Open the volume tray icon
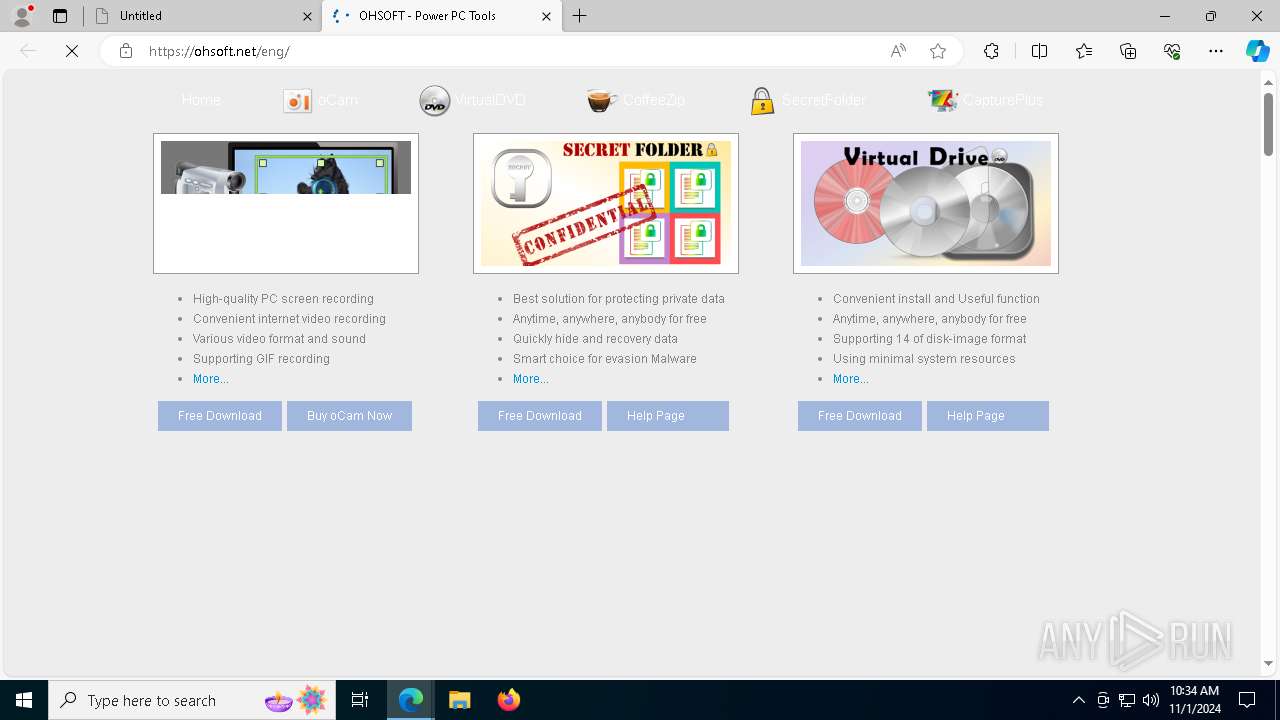Screen dimensions: 1280x720 pyautogui.click(x=1150, y=700)
